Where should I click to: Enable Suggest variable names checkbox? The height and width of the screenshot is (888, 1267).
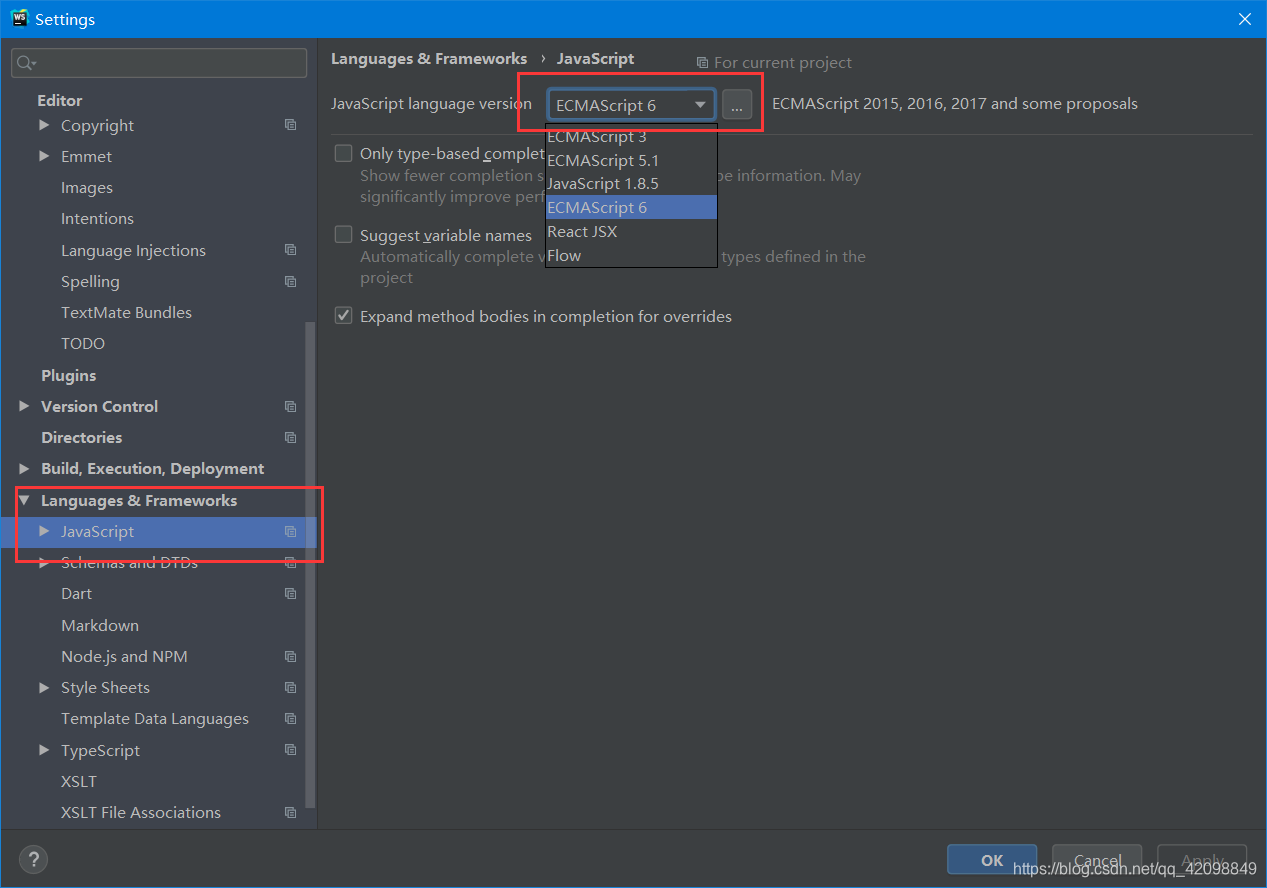343,235
